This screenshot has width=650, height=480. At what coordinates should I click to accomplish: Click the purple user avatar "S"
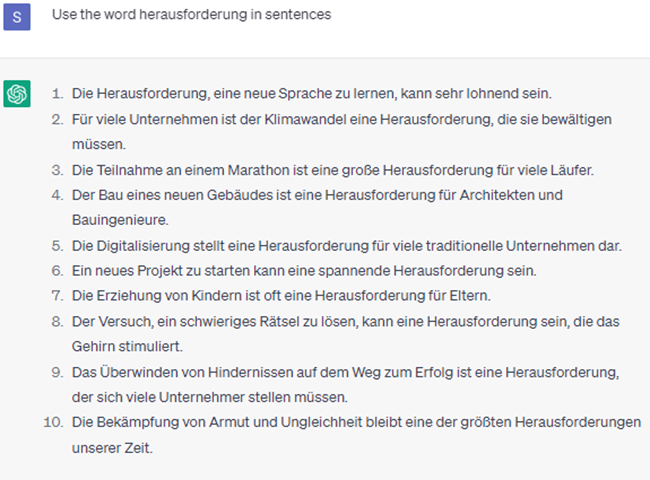pyautogui.click(x=18, y=16)
